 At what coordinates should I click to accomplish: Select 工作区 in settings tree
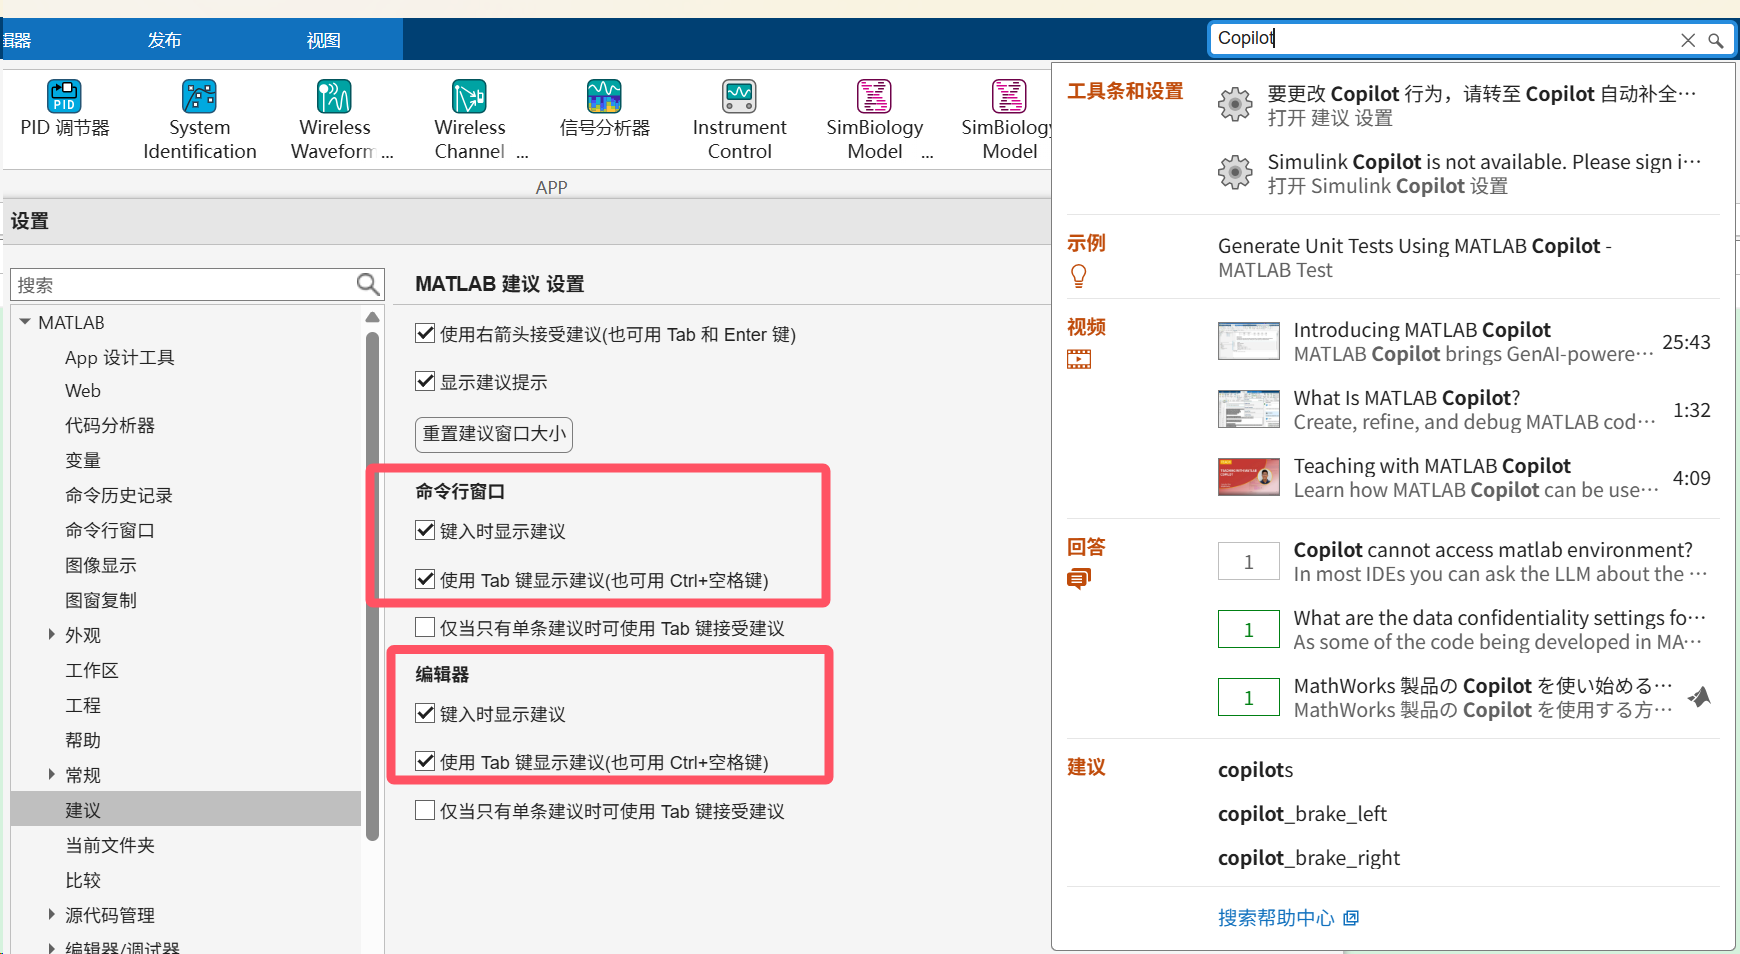(92, 670)
